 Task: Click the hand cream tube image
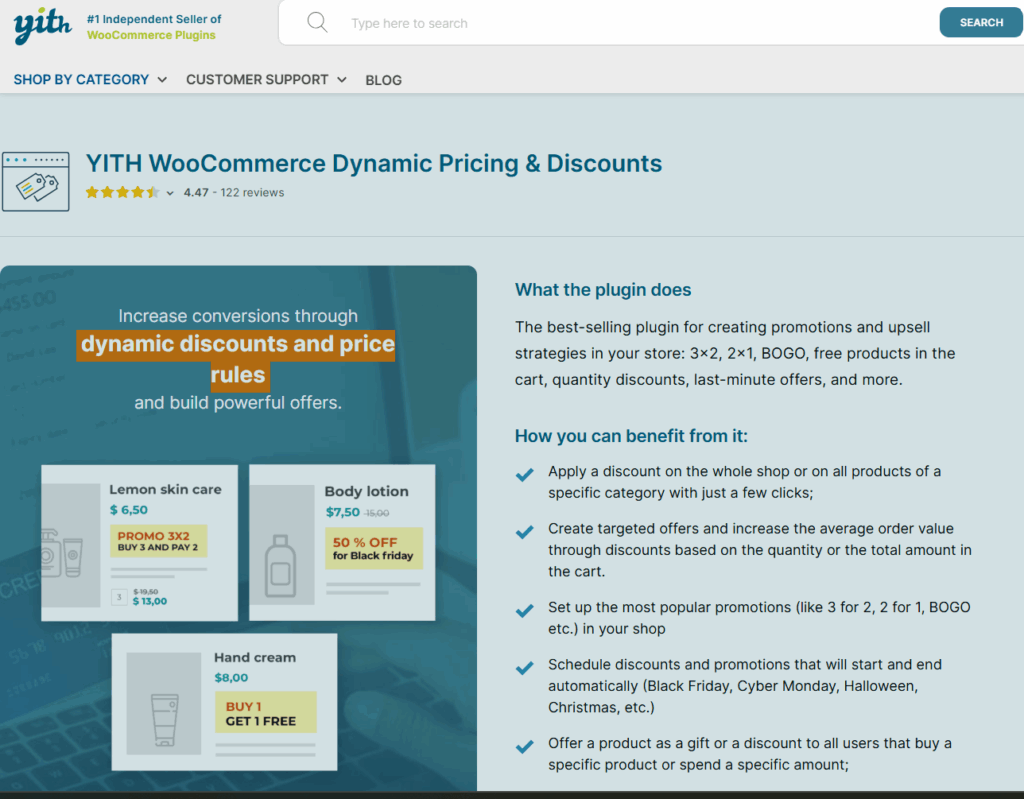[x=164, y=703]
